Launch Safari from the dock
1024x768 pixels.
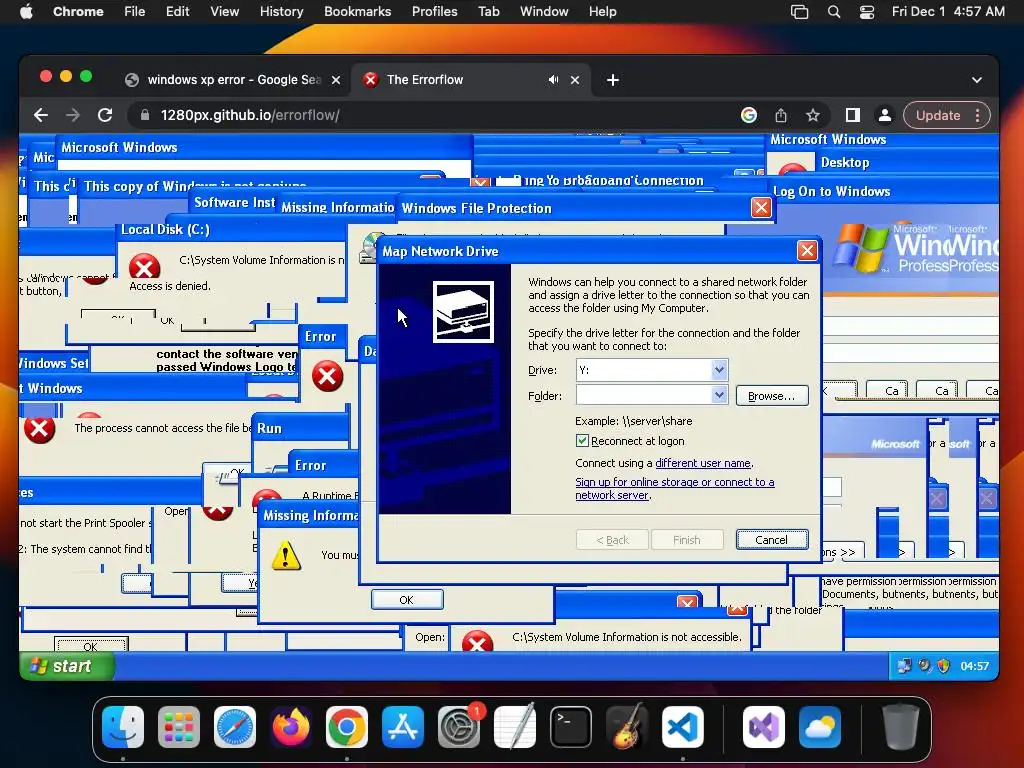pyautogui.click(x=234, y=727)
